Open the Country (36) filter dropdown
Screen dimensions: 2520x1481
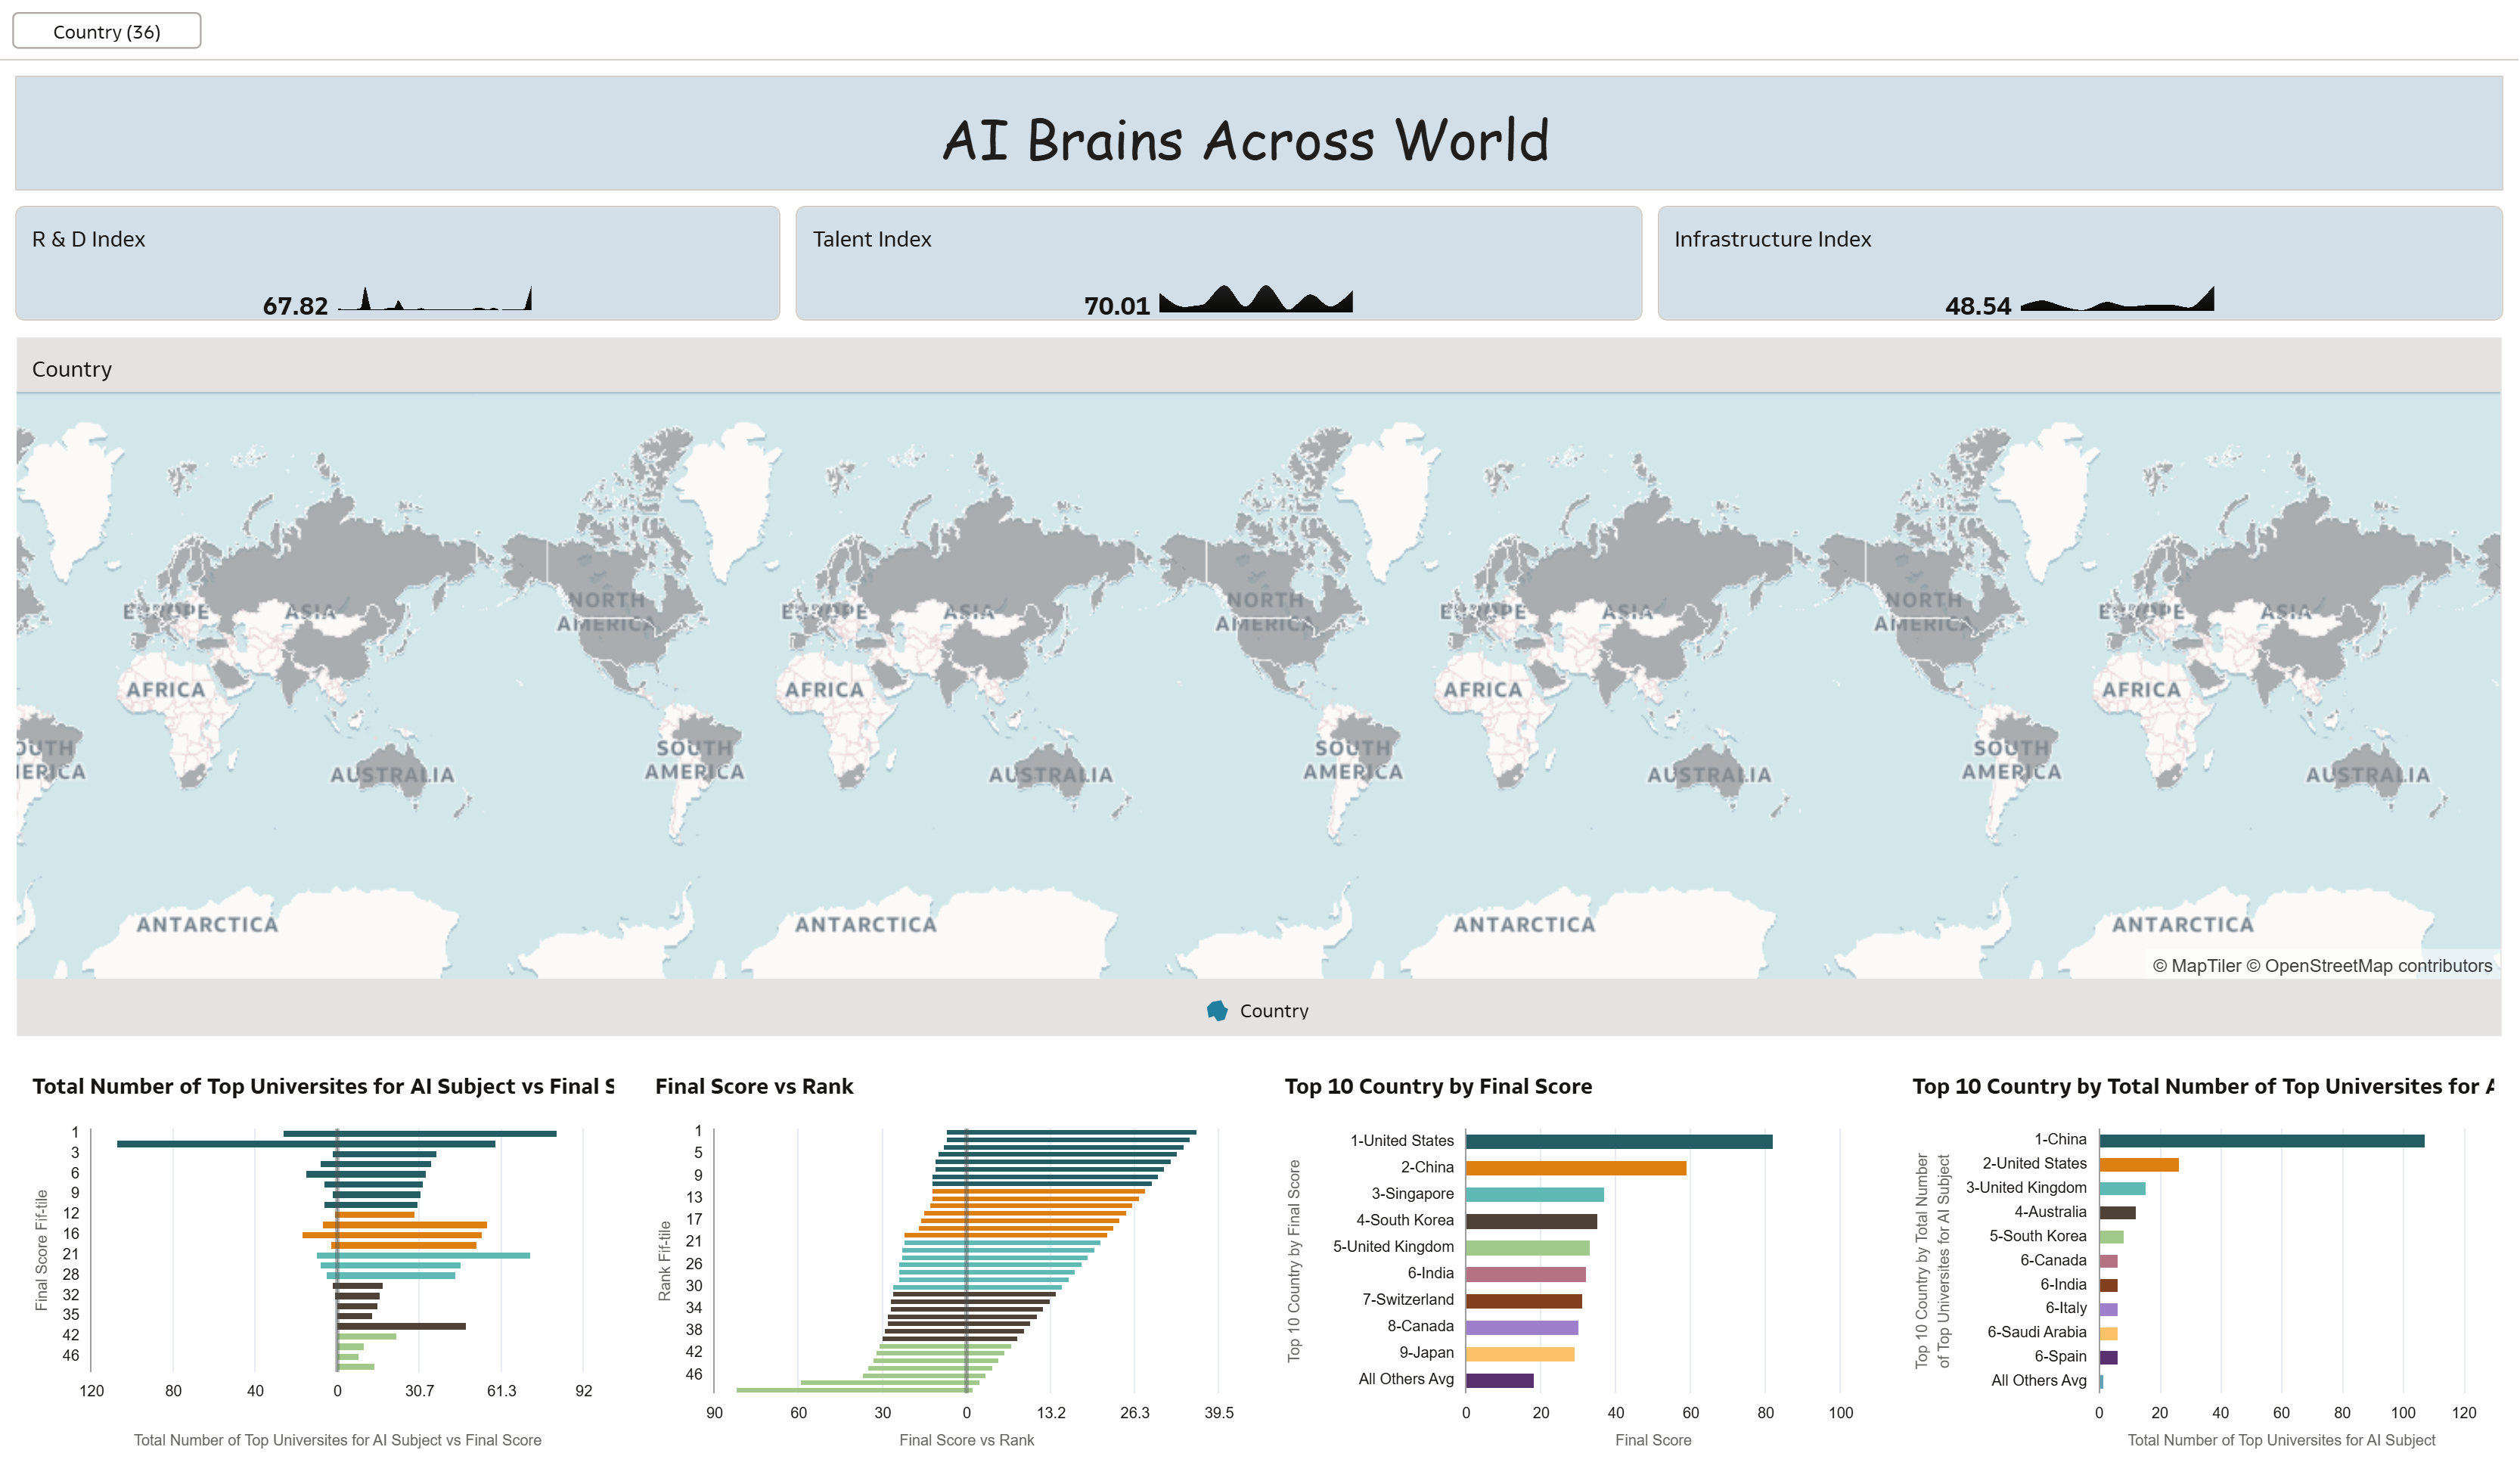(x=106, y=31)
